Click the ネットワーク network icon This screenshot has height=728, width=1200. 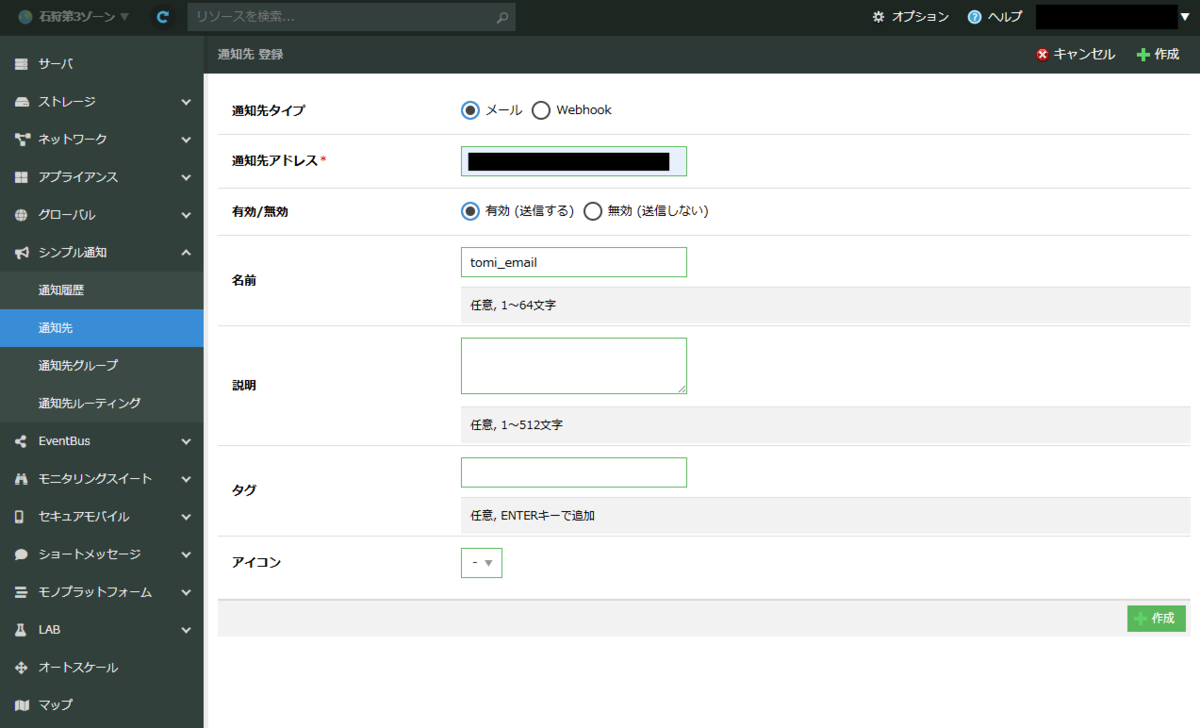(21, 139)
